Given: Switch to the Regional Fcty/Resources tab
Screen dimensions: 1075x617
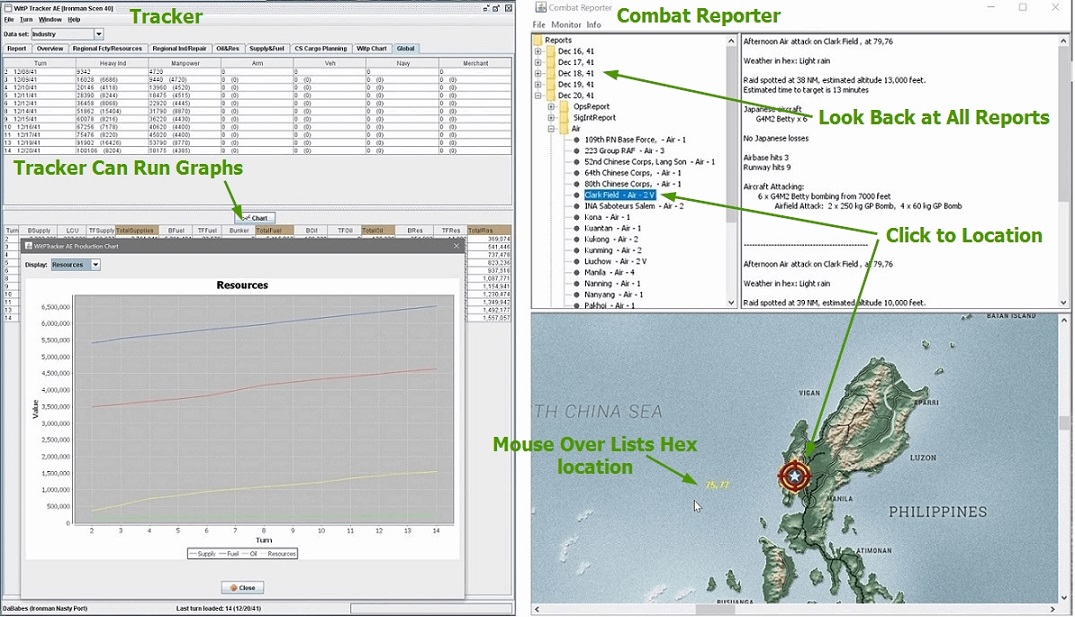Looking at the screenshot, I should coord(107,49).
